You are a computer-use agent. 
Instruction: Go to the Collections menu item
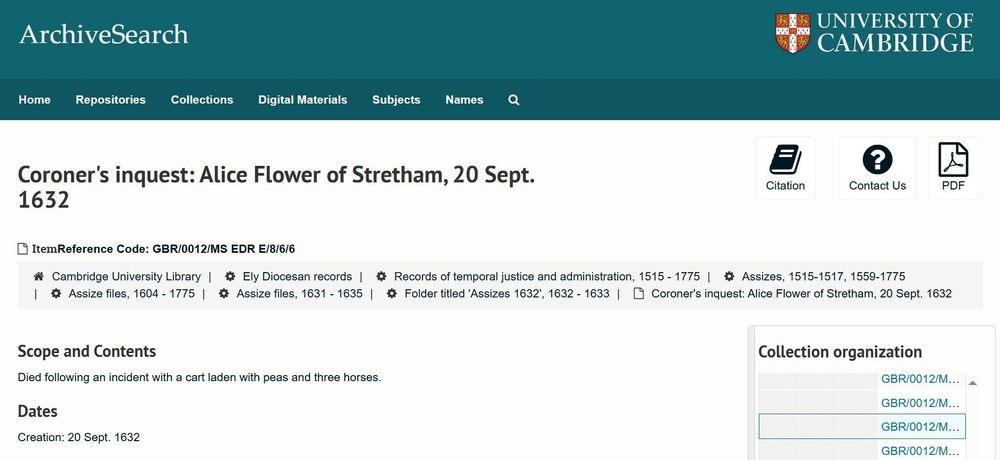[202, 100]
